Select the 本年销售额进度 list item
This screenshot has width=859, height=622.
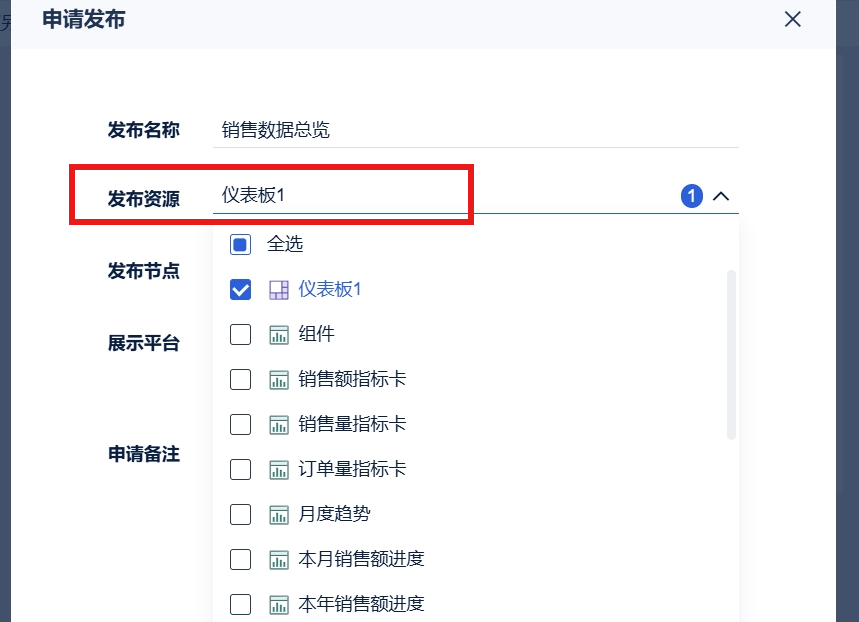476,604
